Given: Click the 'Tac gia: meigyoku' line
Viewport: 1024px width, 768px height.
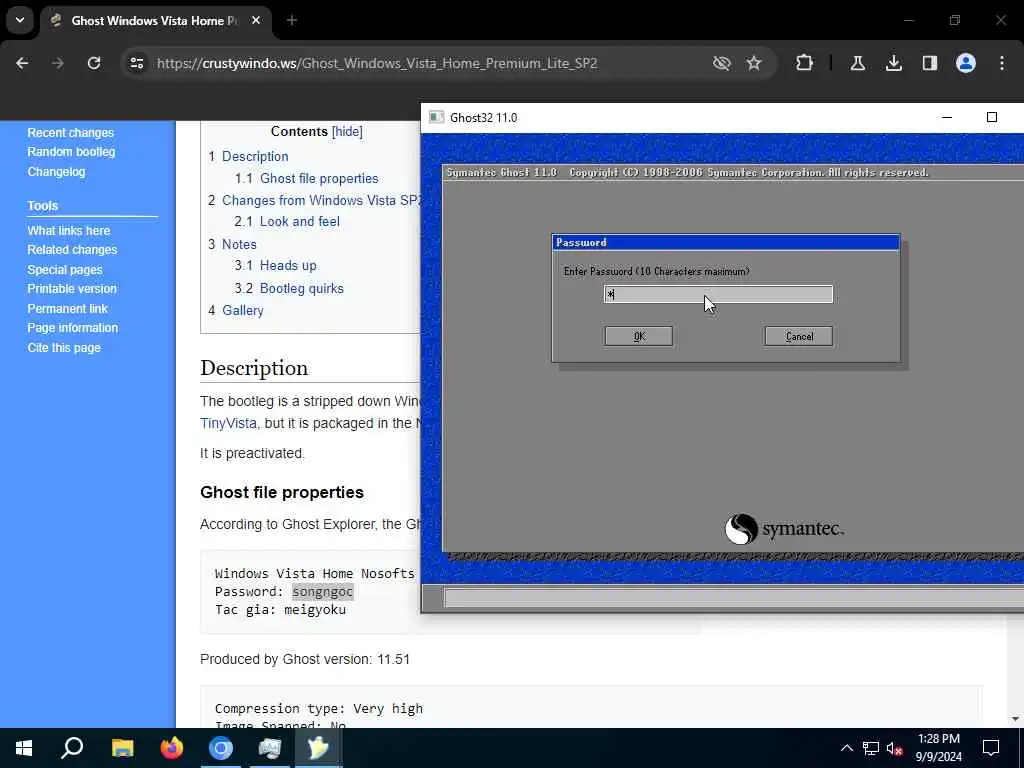Looking at the screenshot, I should [280, 610].
